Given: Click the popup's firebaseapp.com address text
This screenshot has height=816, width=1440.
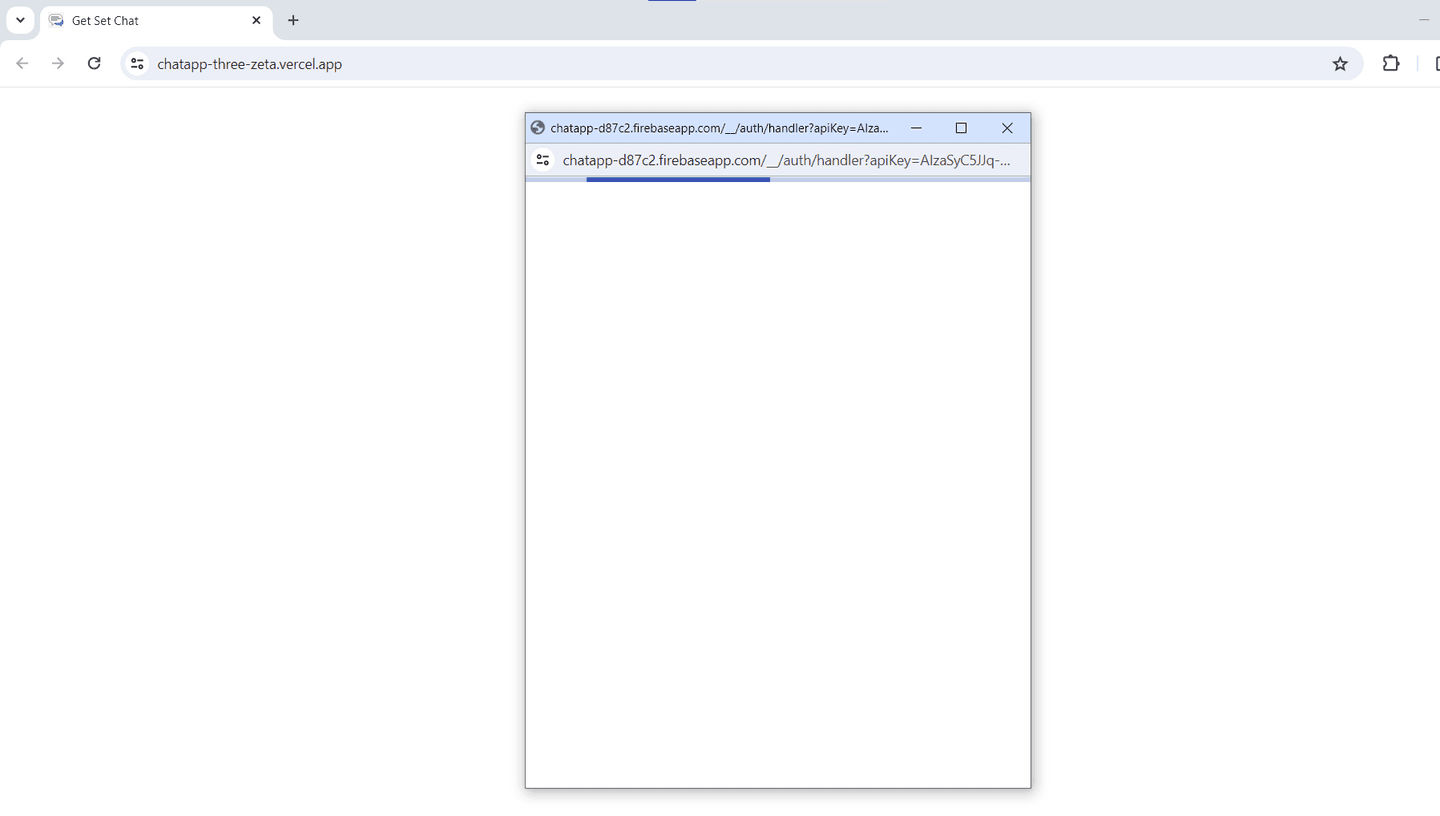Looking at the screenshot, I should coord(787,160).
